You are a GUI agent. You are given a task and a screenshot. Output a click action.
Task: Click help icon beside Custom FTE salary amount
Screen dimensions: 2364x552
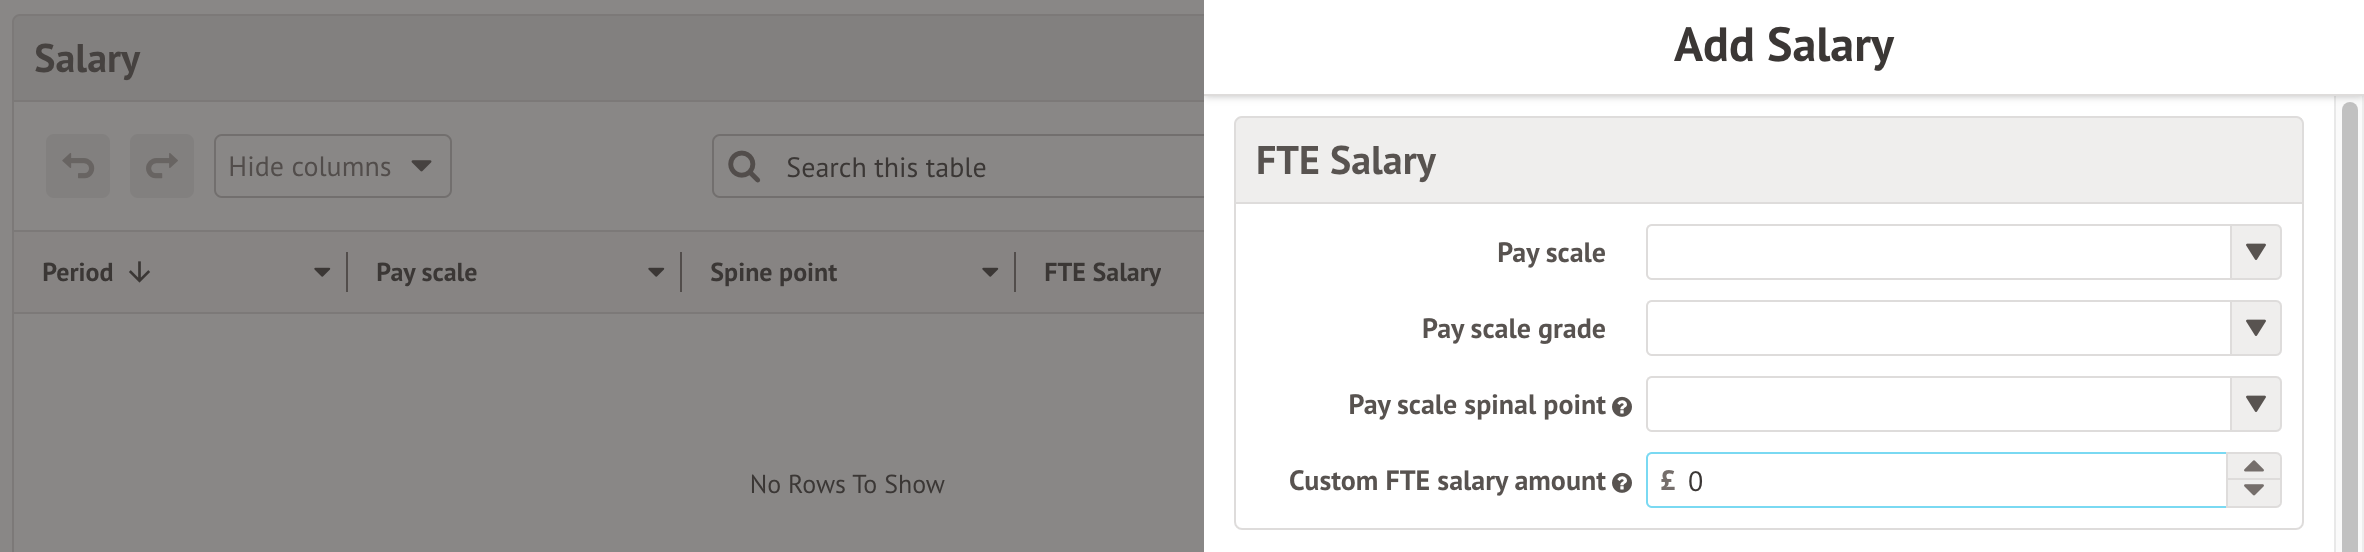(1622, 483)
